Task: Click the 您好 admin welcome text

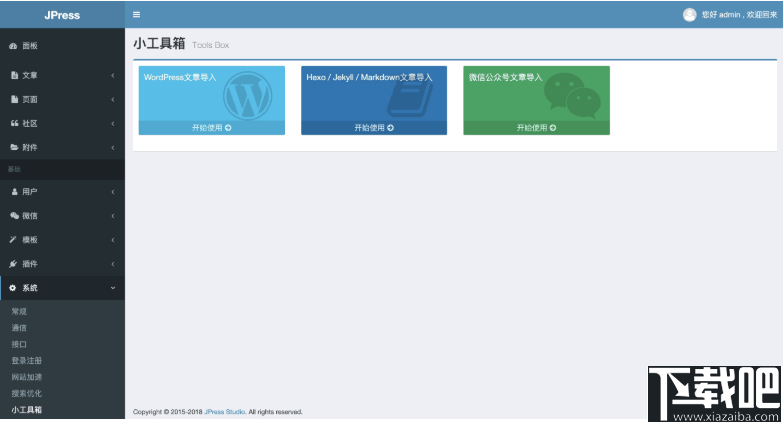Action: pyautogui.click(x=739, y=15)
